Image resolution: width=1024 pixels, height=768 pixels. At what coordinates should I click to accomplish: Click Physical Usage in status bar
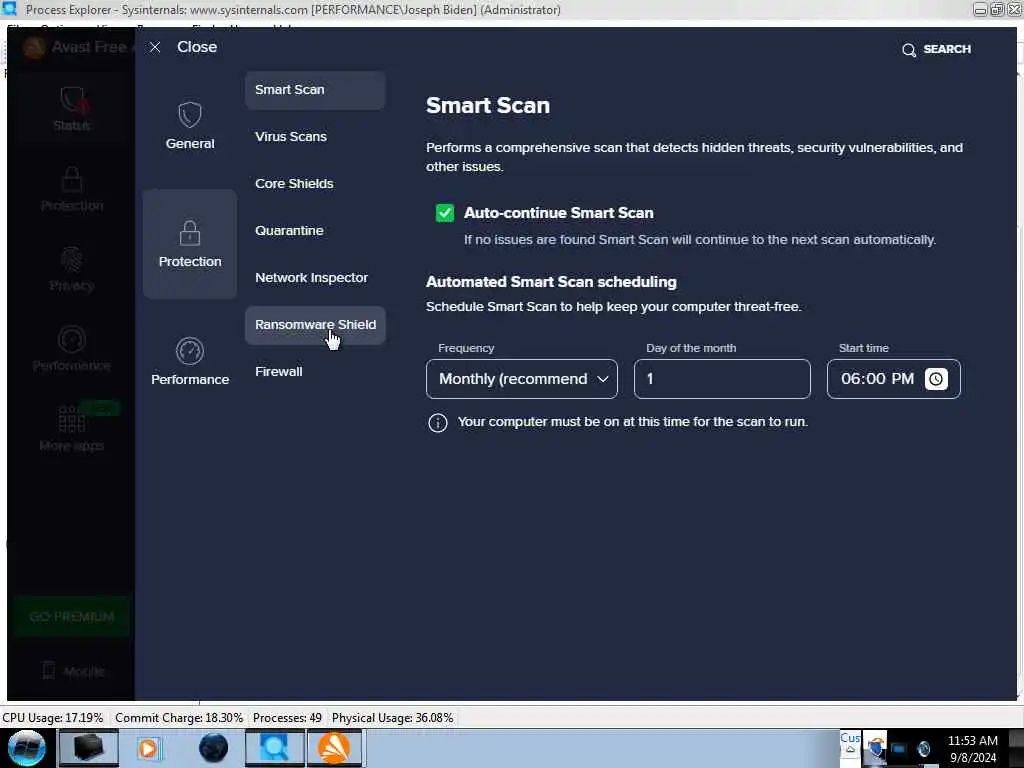[x=392, y=718]
